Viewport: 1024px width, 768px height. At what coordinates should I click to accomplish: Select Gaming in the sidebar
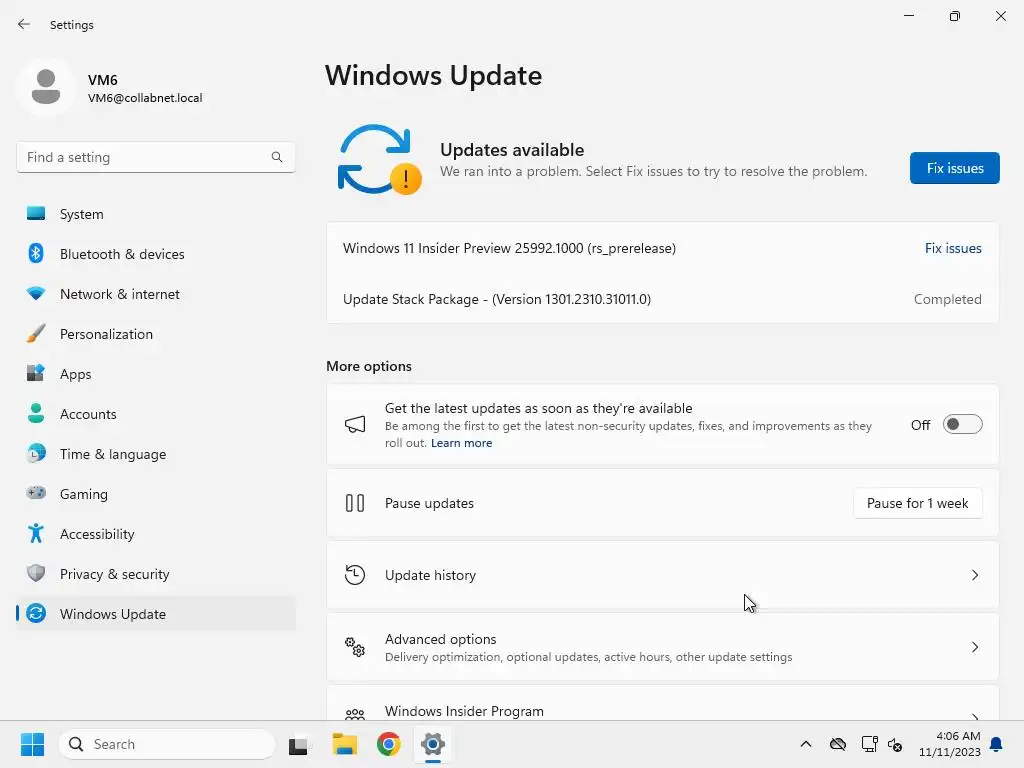[x=156, y=493]
